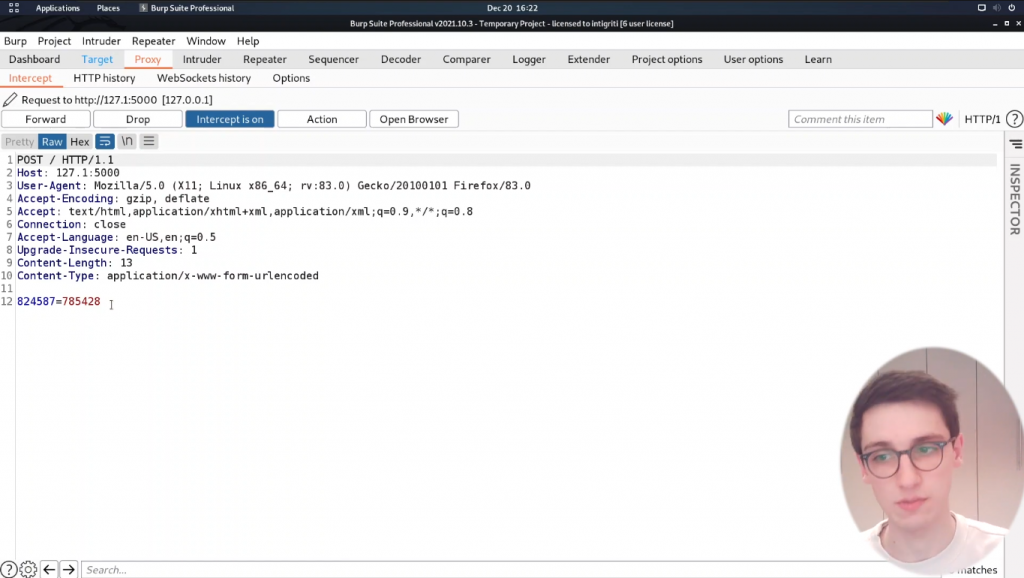This screenshot has height=578, width=1024.
Task: Click the Search field in the bottom bar
Action: click(x=483, y=570)
